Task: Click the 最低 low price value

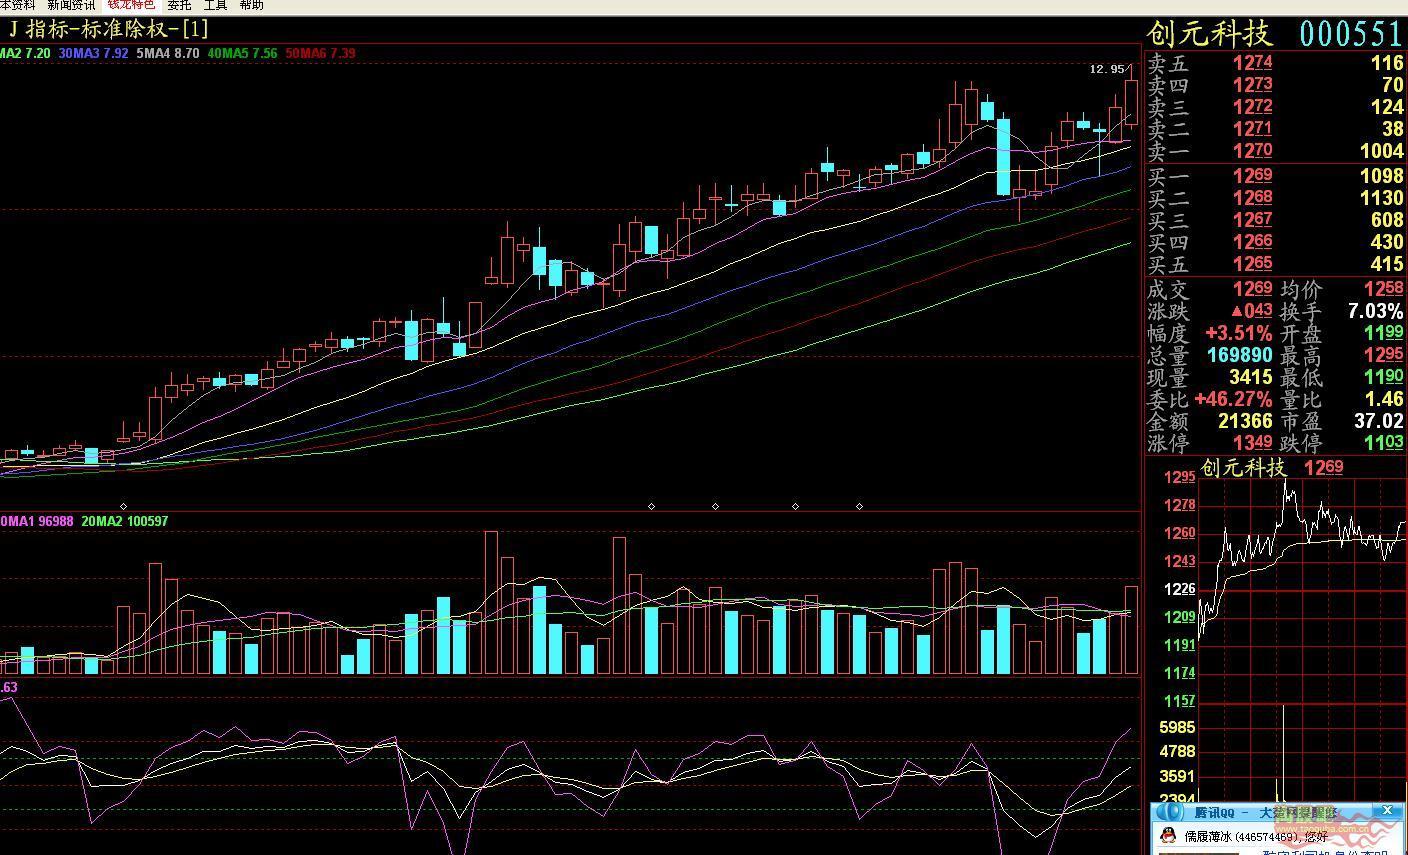Action: click(x=1384, y=377)
